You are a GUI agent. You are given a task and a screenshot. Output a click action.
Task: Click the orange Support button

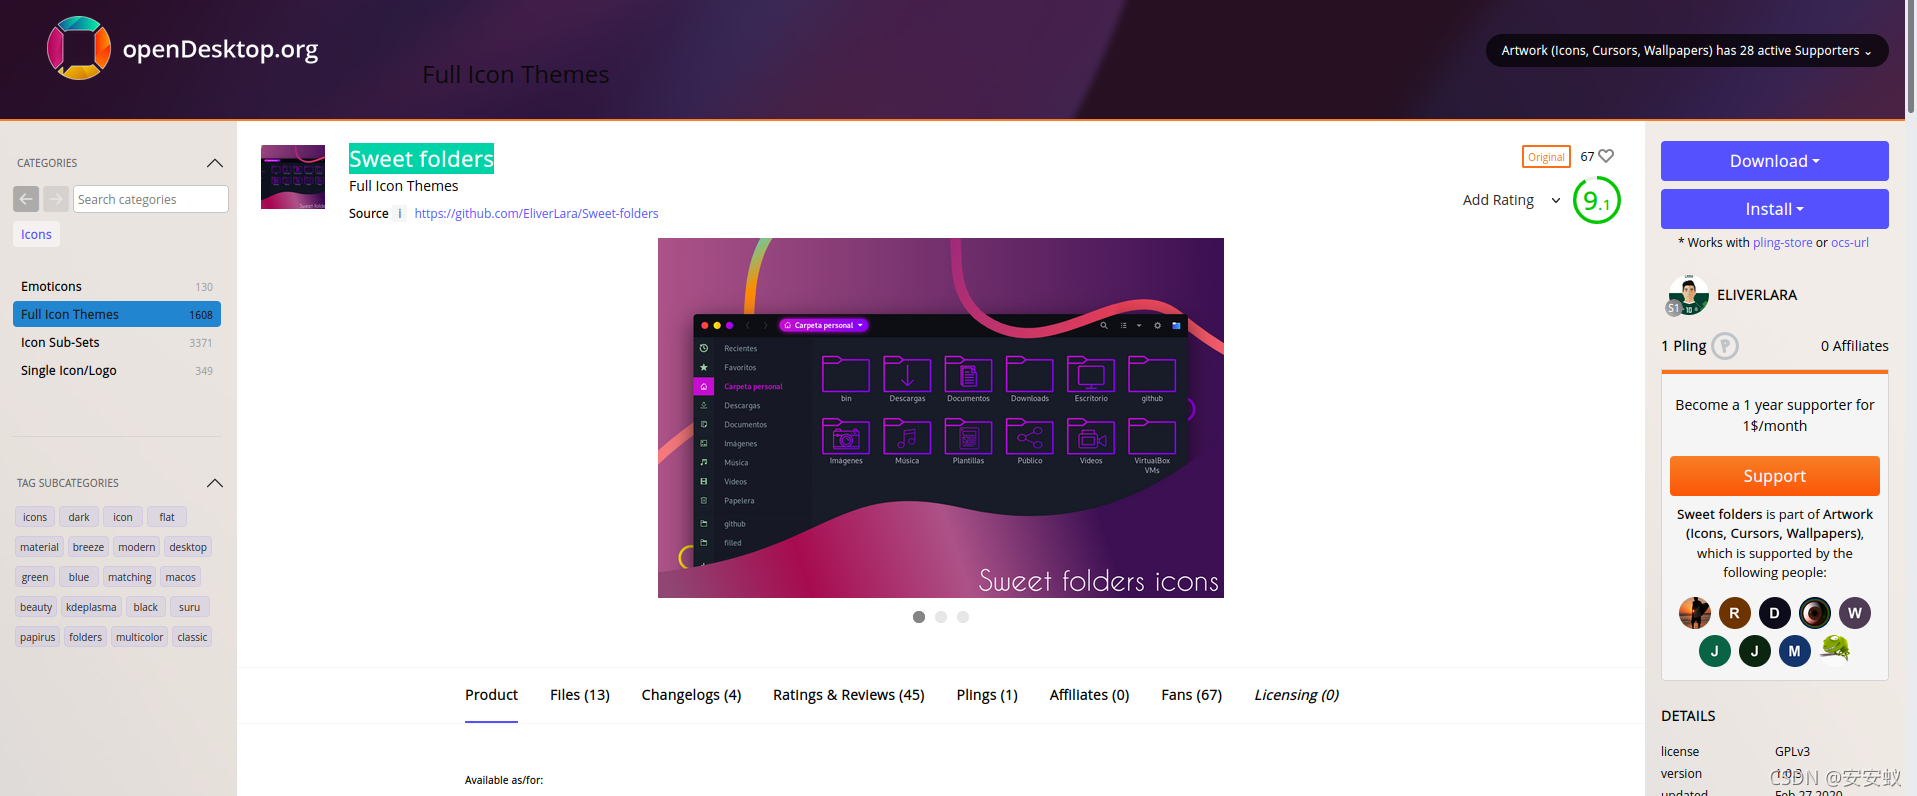[1774, 476]
